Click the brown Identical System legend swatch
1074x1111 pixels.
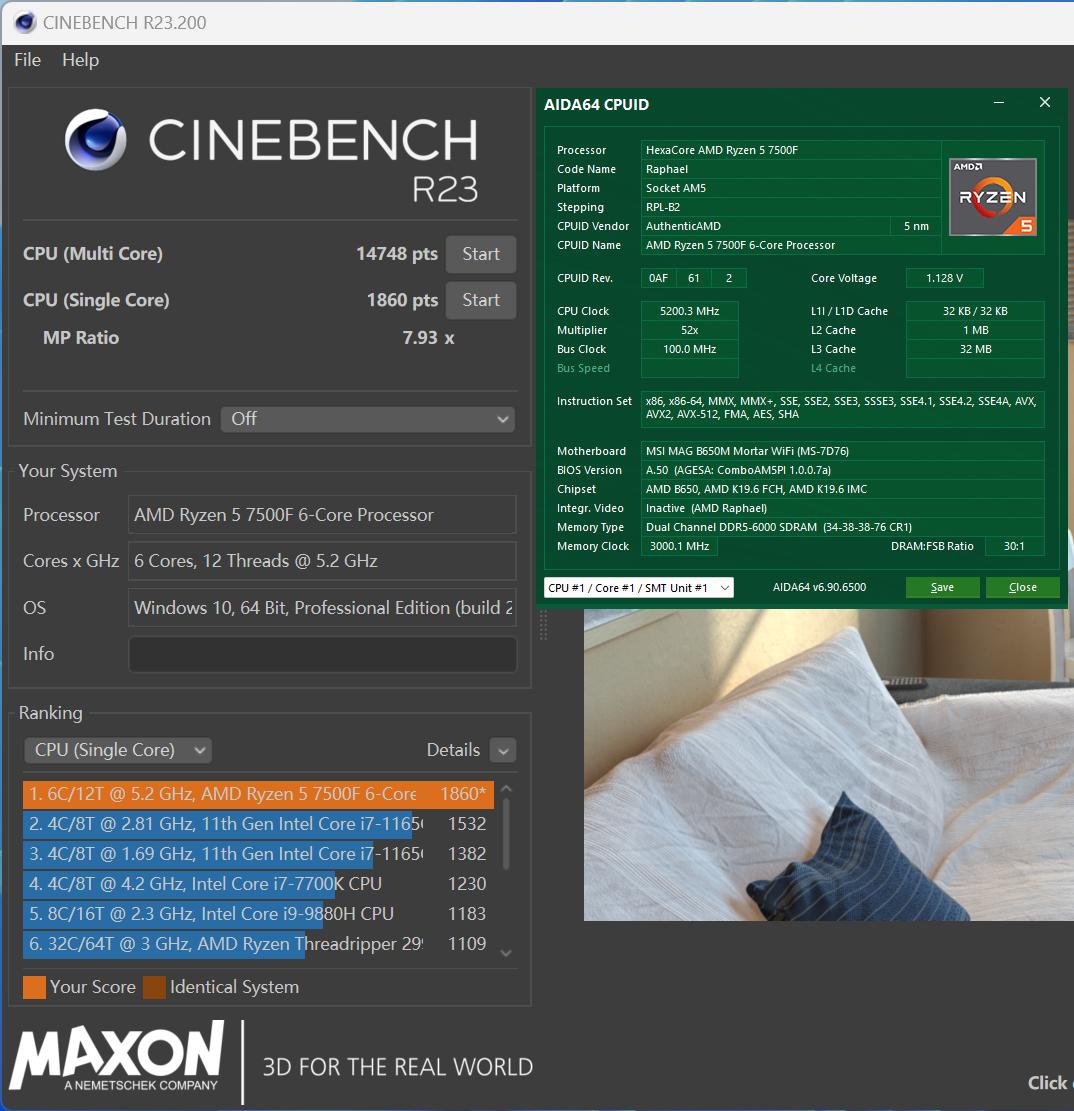pyautogui.click(x=154, y=987)
